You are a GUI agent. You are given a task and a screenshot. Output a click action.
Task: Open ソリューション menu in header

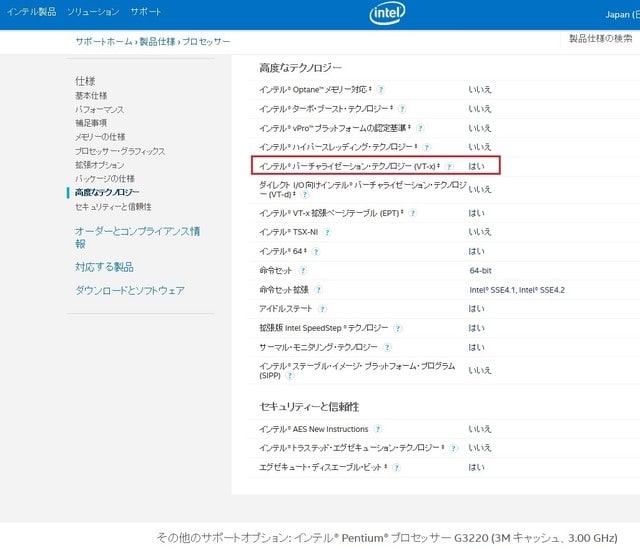pyautogui.click(x=93, y=12)
